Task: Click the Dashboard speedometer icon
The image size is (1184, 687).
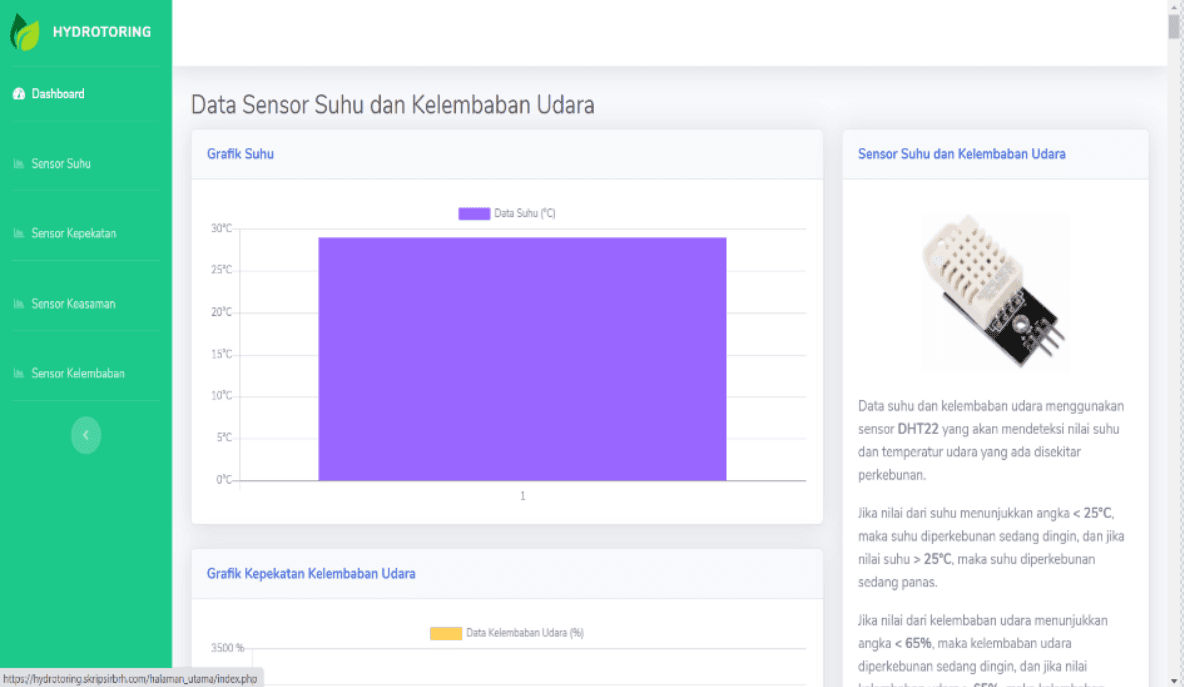Action: click(19, 94)
